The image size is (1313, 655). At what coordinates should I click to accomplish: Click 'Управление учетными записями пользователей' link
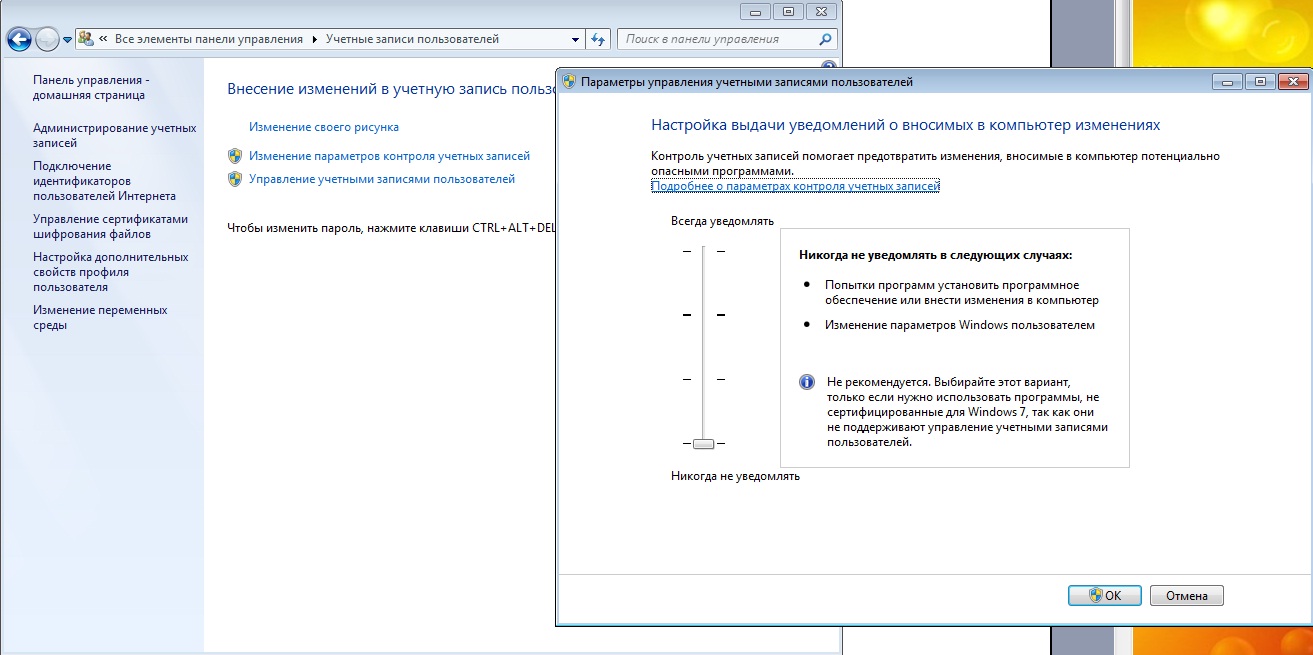click(382, 179)
